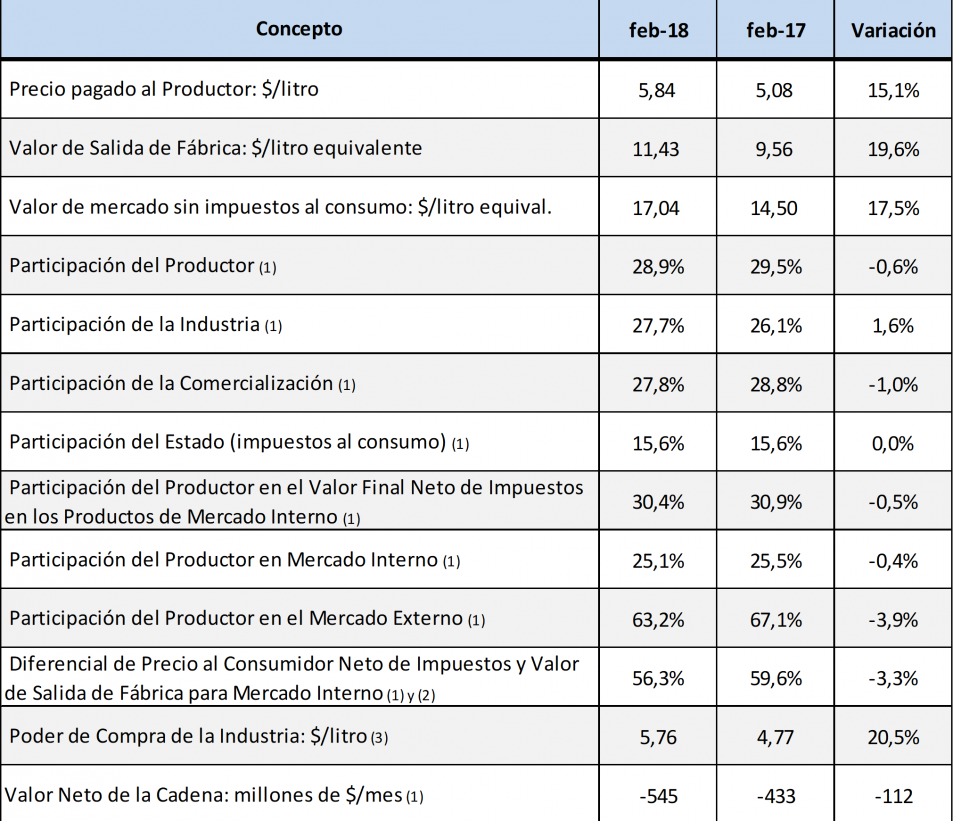The width and height of the screenshot is (953, 821).
Task: Select the feb-17 column header
Action: pyautogui.click(x=776, y=30)
